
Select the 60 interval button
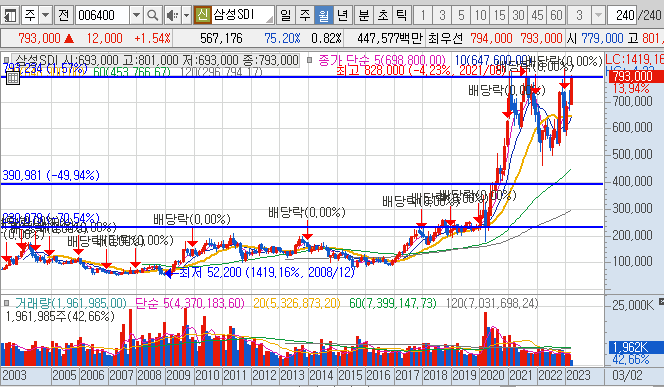556,16
